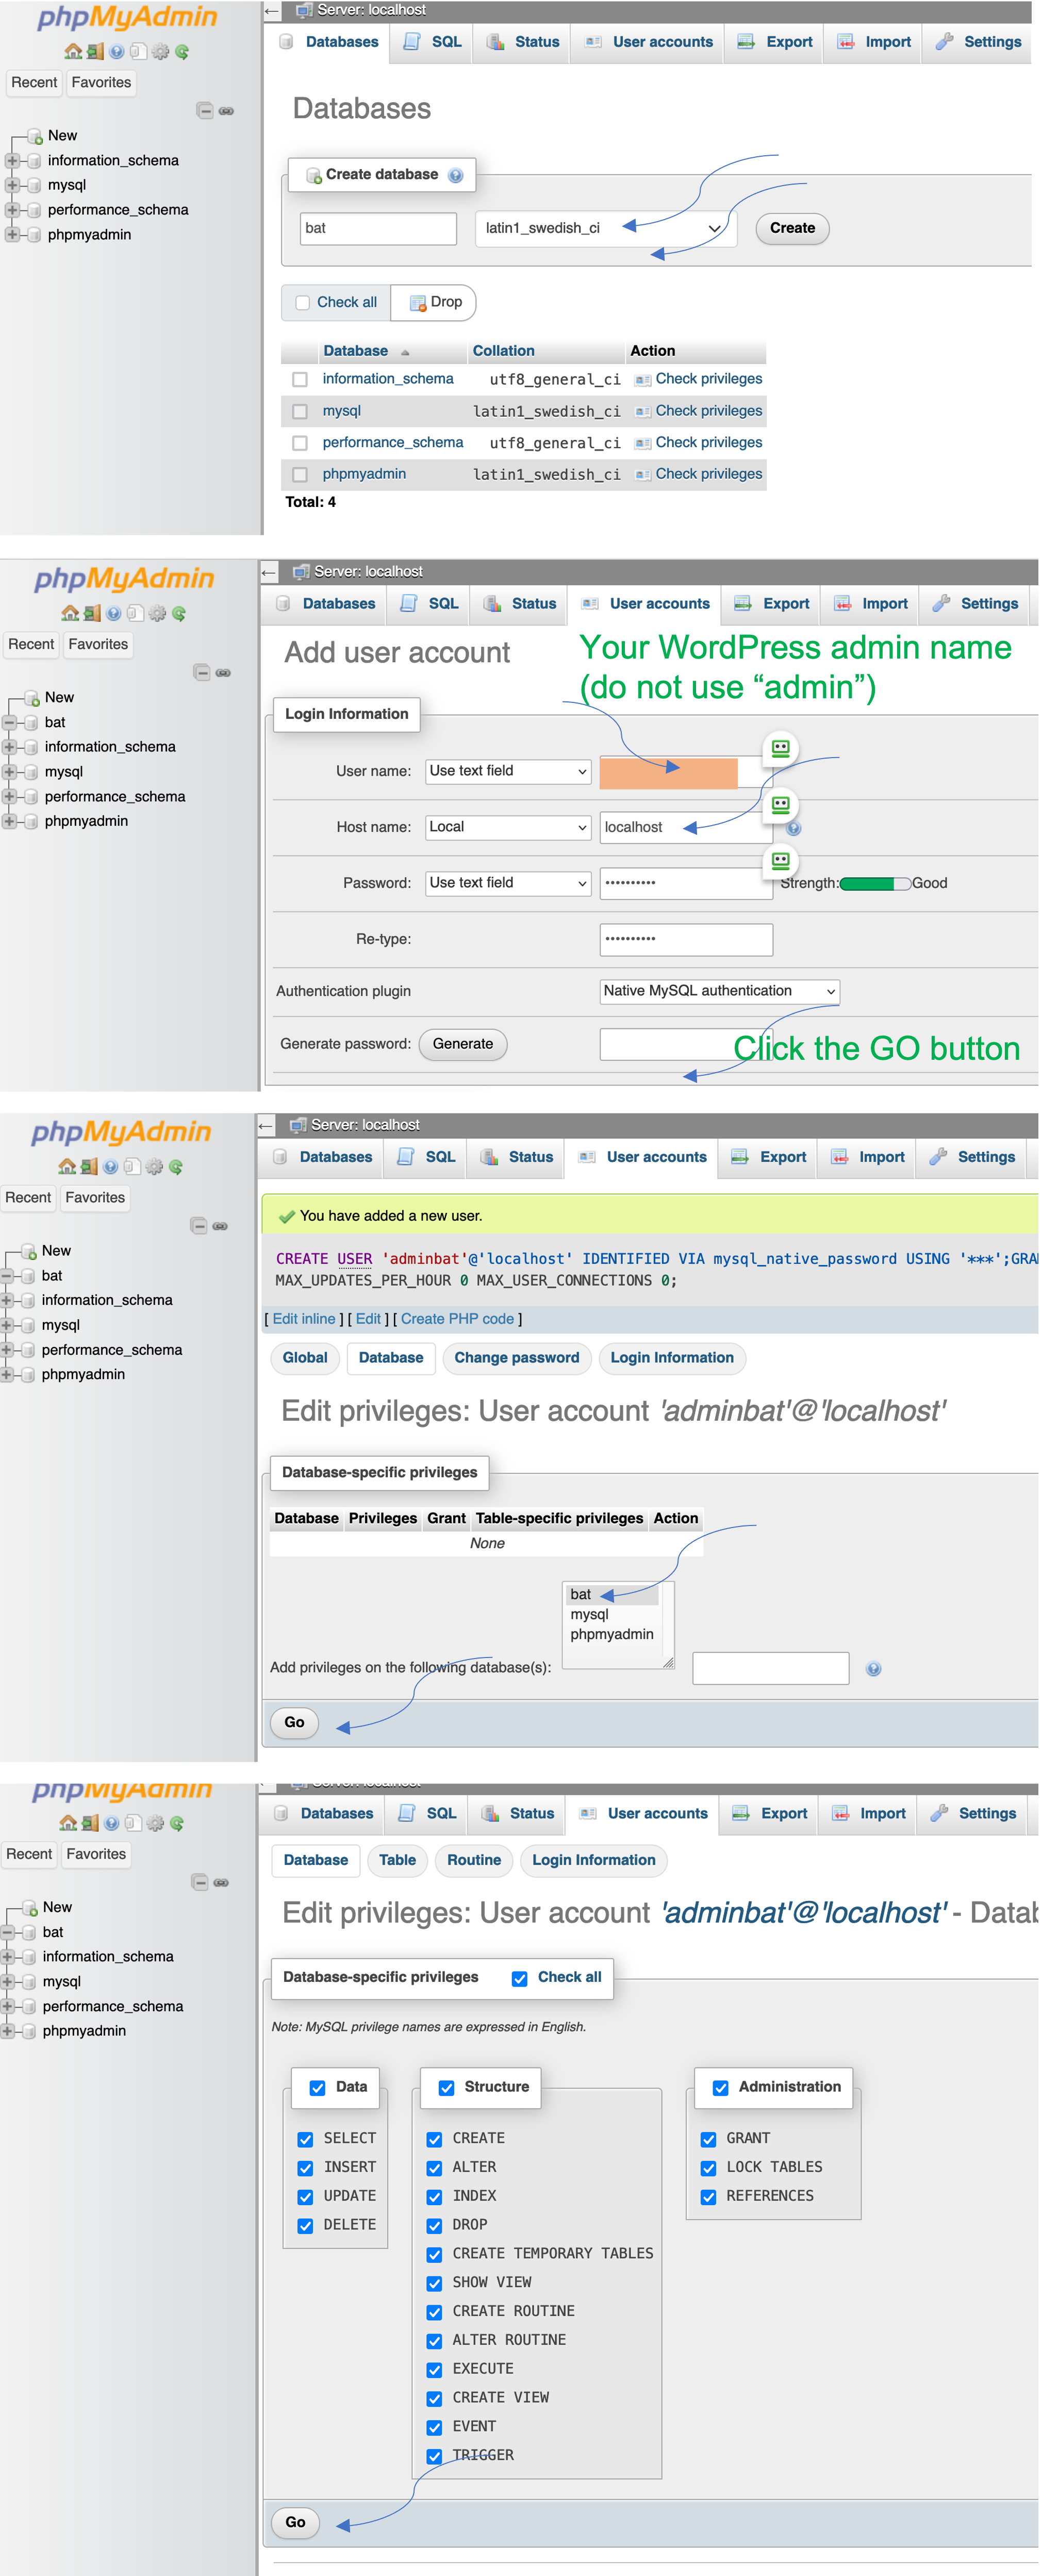Click the Status chart icon on the privileges checklist page tab bar
Image resolution: width=1042 pixels, height=2576 pixels.
click(x=491, y=1814)
